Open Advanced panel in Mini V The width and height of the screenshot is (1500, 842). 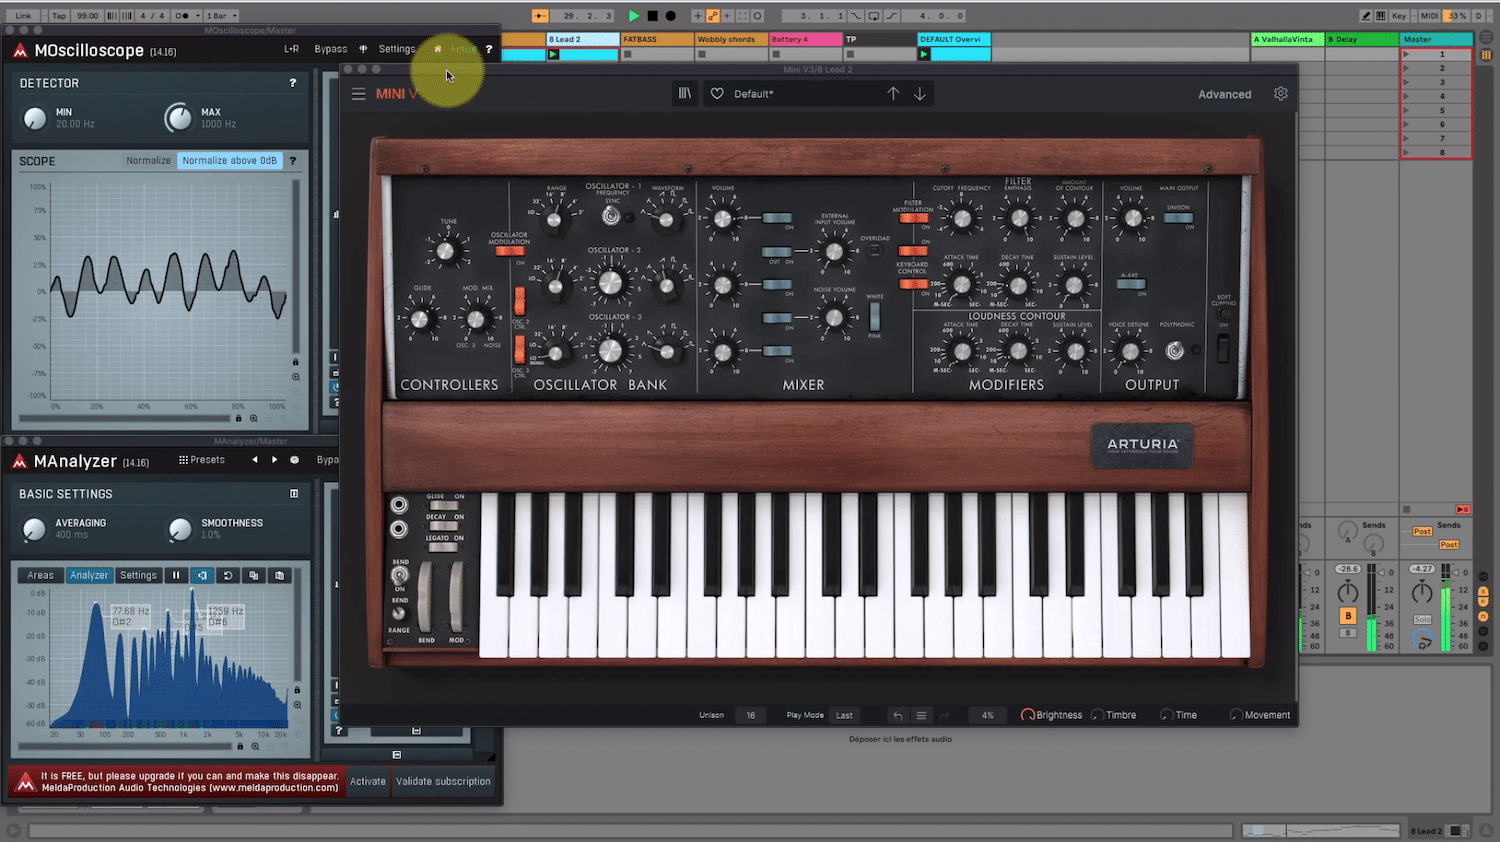click(x=1224, y=94)
